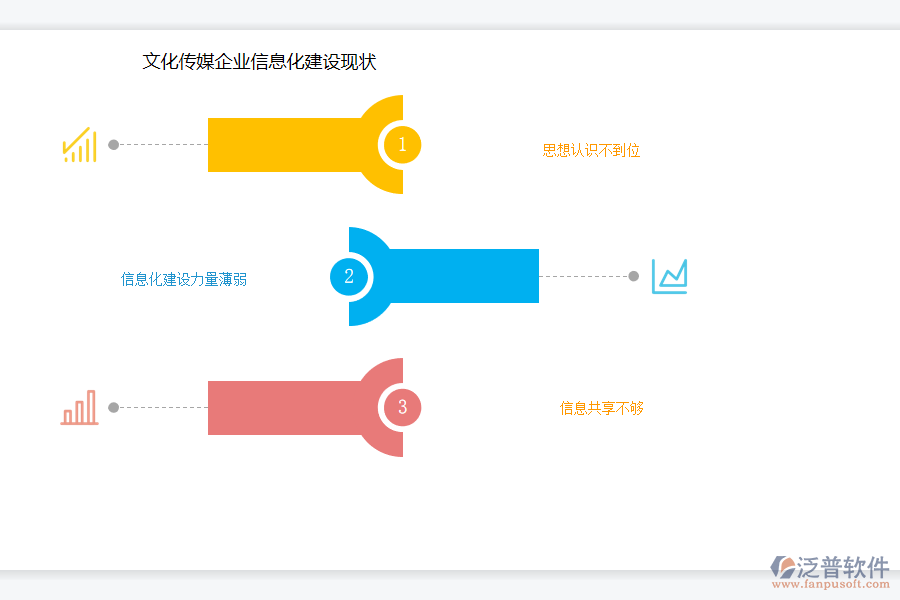This screenshot has height=600, width=900.
Task: Click the label 信息化建设力量薄弱
Action: pos(184,280)
